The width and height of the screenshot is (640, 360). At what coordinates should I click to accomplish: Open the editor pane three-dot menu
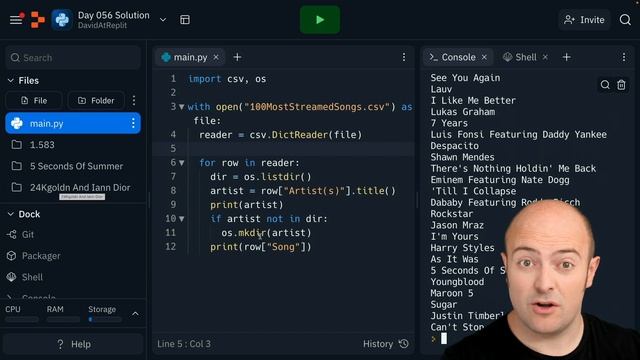(x=404, y=57)
